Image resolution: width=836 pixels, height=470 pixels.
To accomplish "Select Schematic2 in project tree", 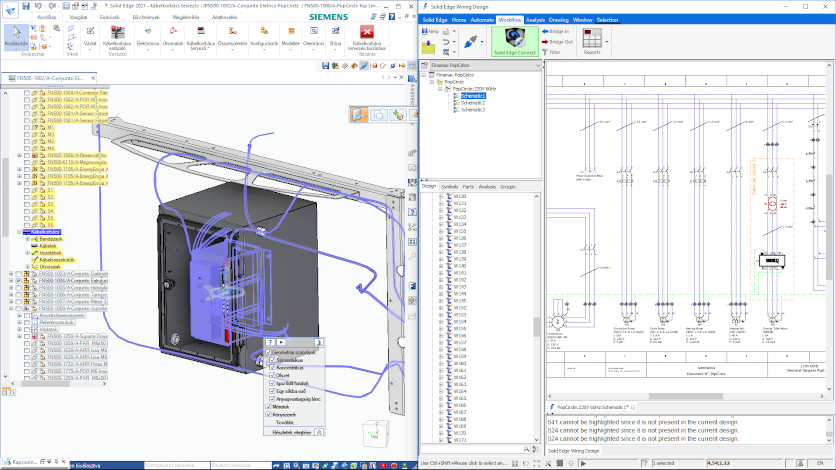I will pos(473,103).
